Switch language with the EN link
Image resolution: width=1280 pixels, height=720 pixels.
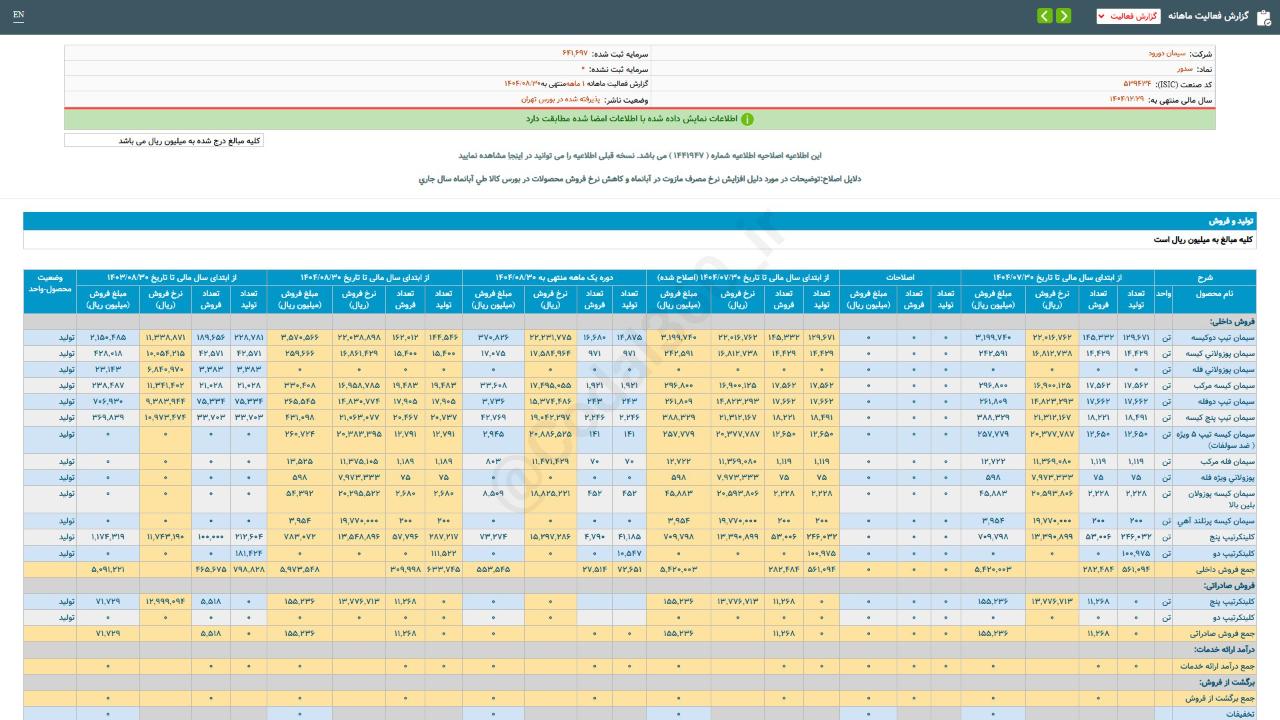click(x=19, y=16)
